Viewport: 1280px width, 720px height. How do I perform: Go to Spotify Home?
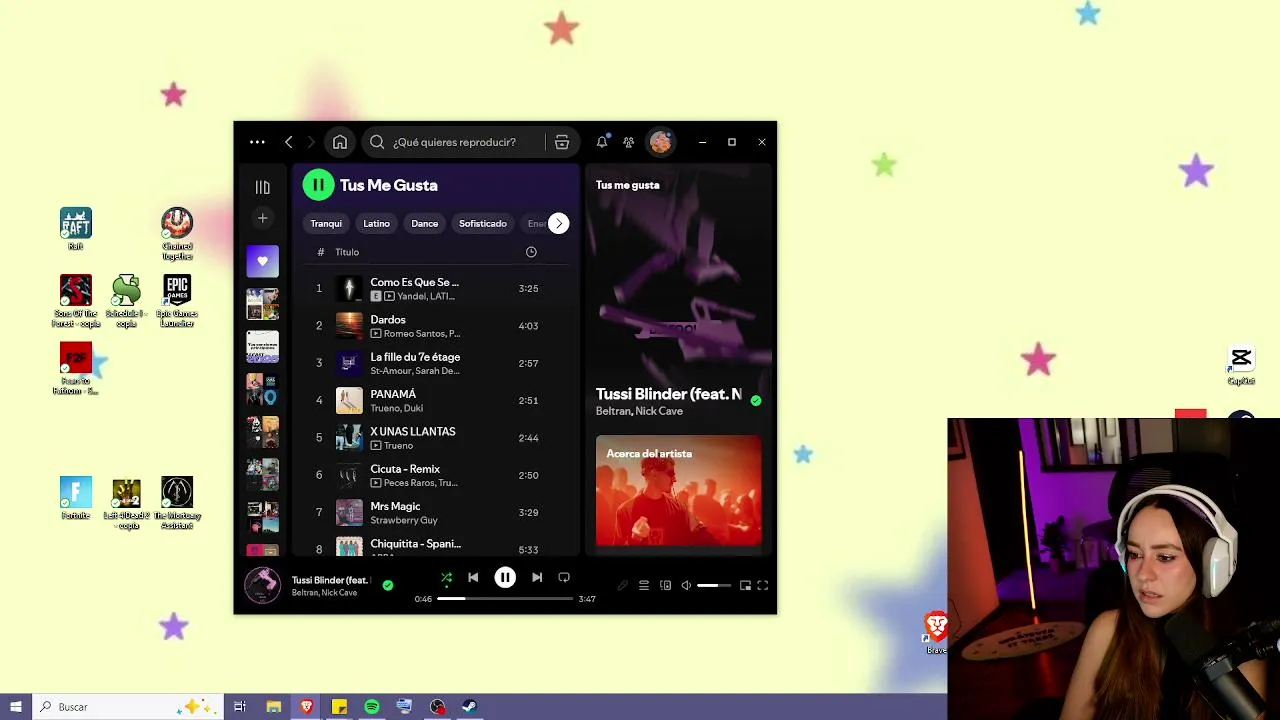[x=340, y=142]
